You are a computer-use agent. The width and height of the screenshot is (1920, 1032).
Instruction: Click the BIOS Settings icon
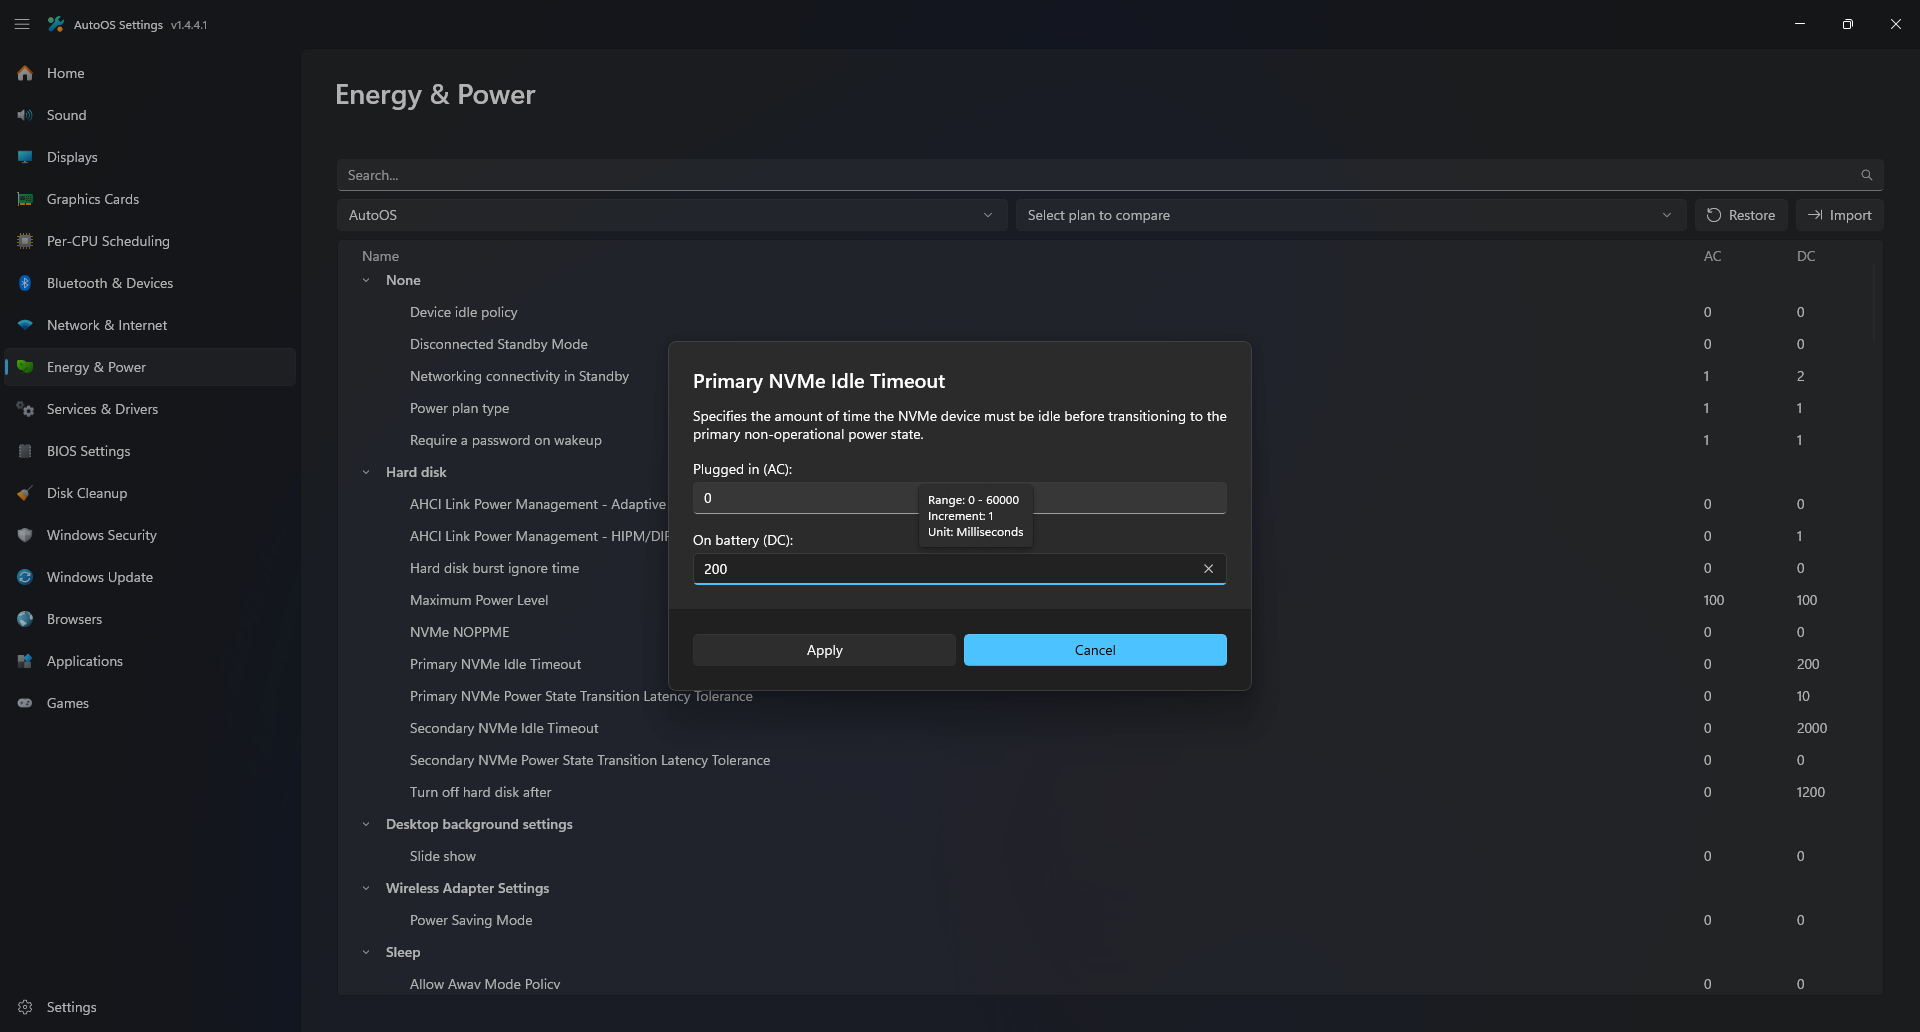[25, 451]
